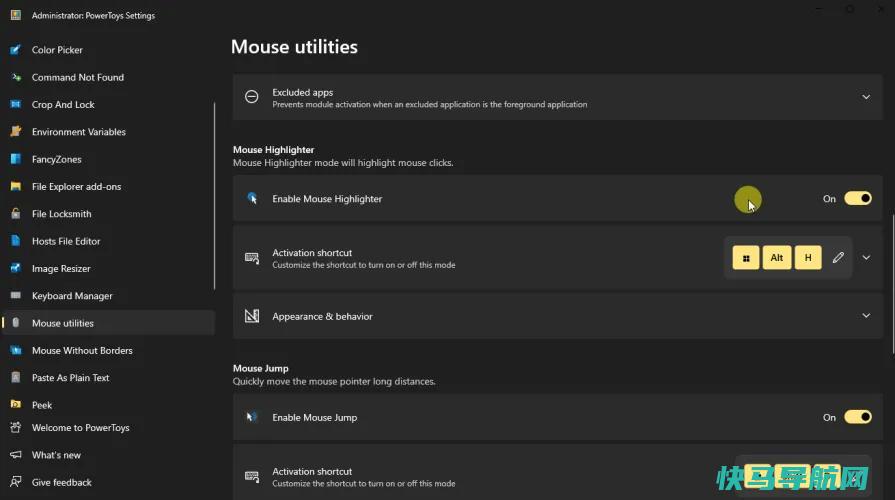Click Mouse Jump Activation shortcut keyboard icon

[252, 476]
